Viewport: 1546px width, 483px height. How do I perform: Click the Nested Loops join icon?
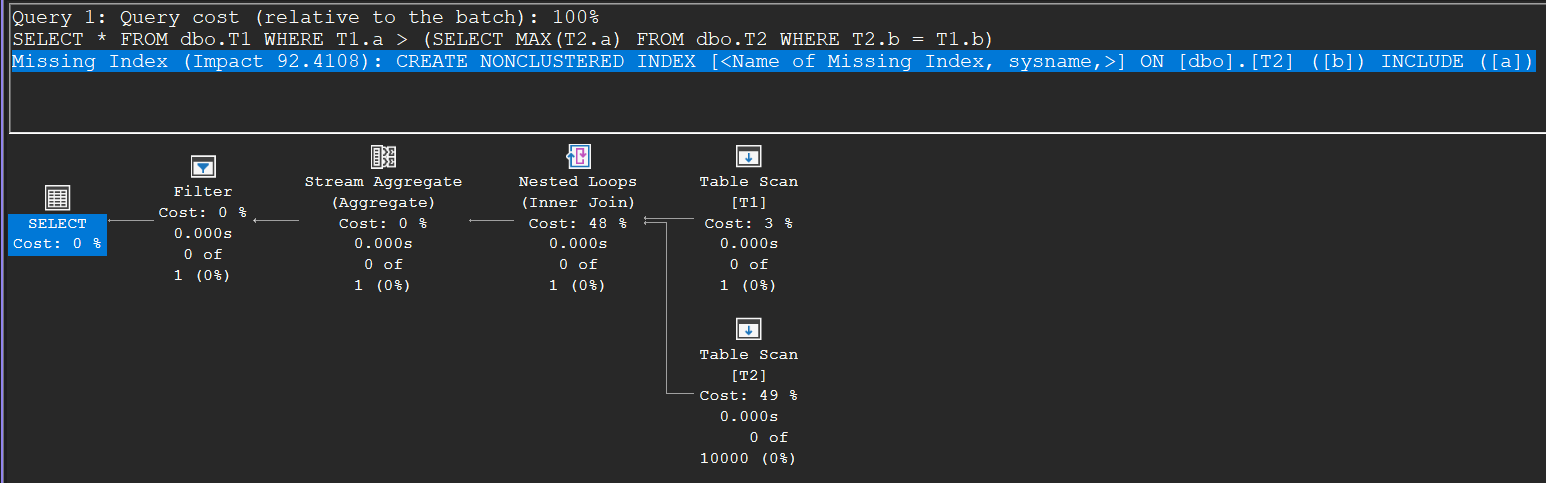(x=578, y=156)
